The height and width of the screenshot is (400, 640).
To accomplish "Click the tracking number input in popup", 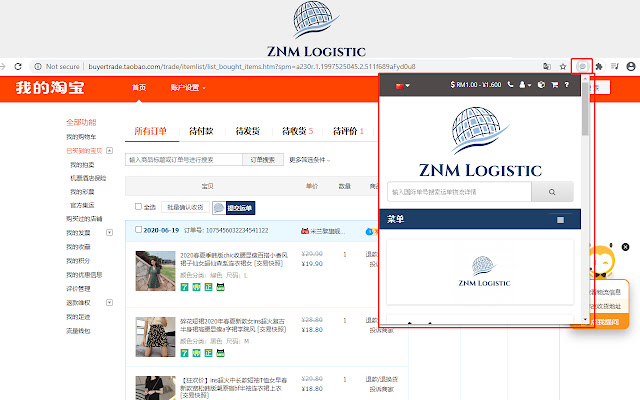I will (x=459, y=192).
